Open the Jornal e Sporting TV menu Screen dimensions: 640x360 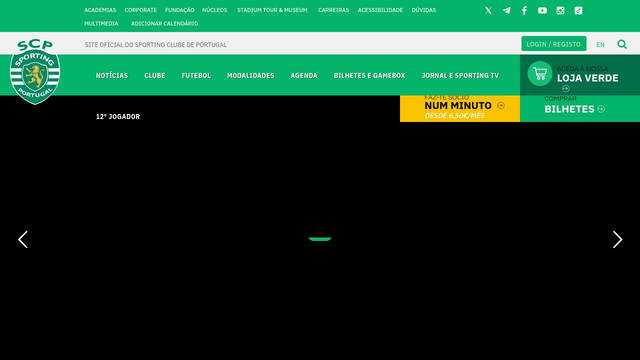tap(460, 76)
